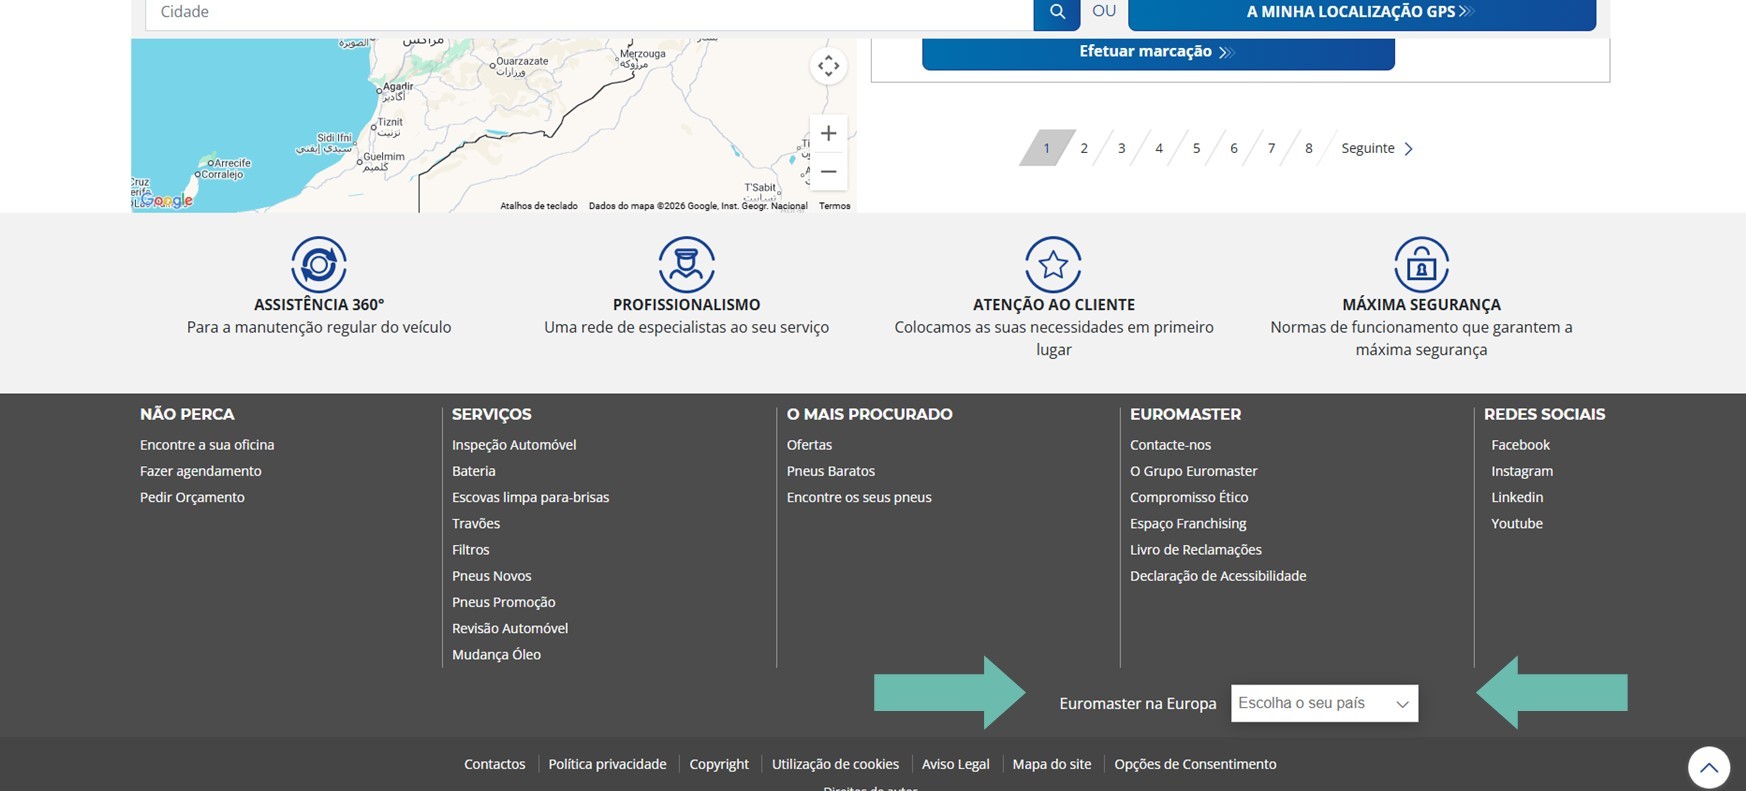Click the Ouarzazate label on map
The width and height of the screenshot is (1746, 791).
tap(522, 61)
